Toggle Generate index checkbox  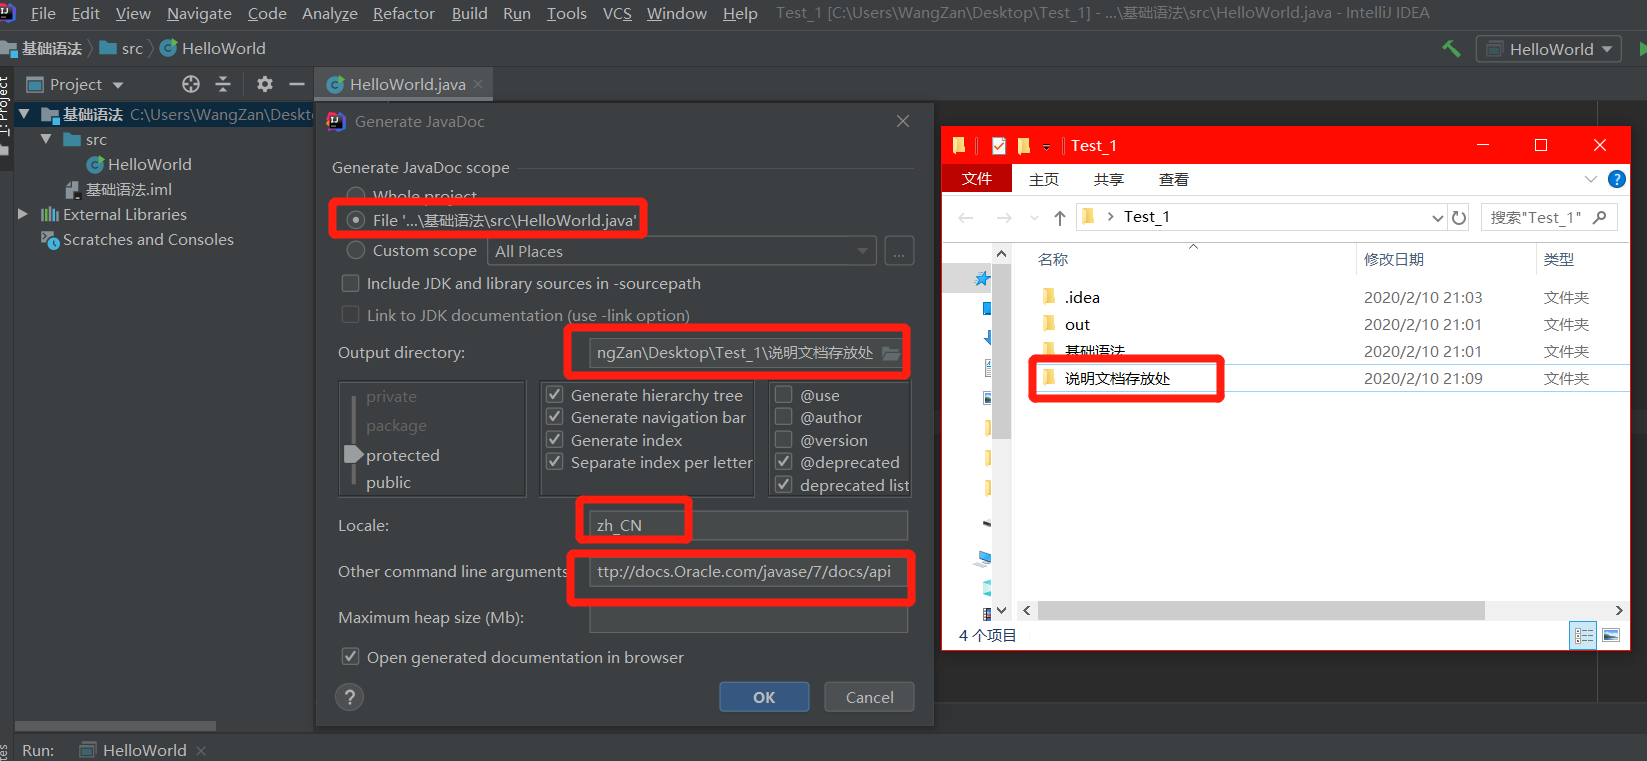coord(554,440)
